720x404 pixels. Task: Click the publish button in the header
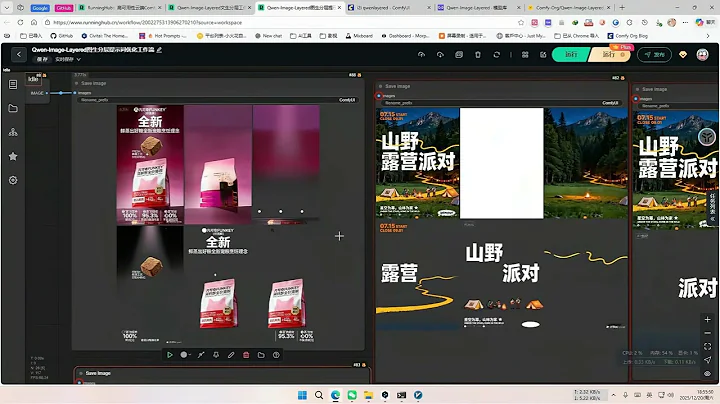[654, 55]
